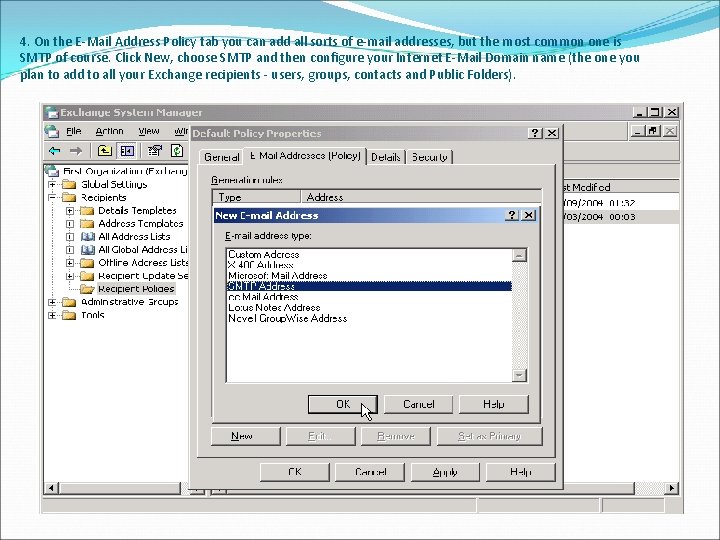Expand the Details Templates node

[x=70, y=211]
